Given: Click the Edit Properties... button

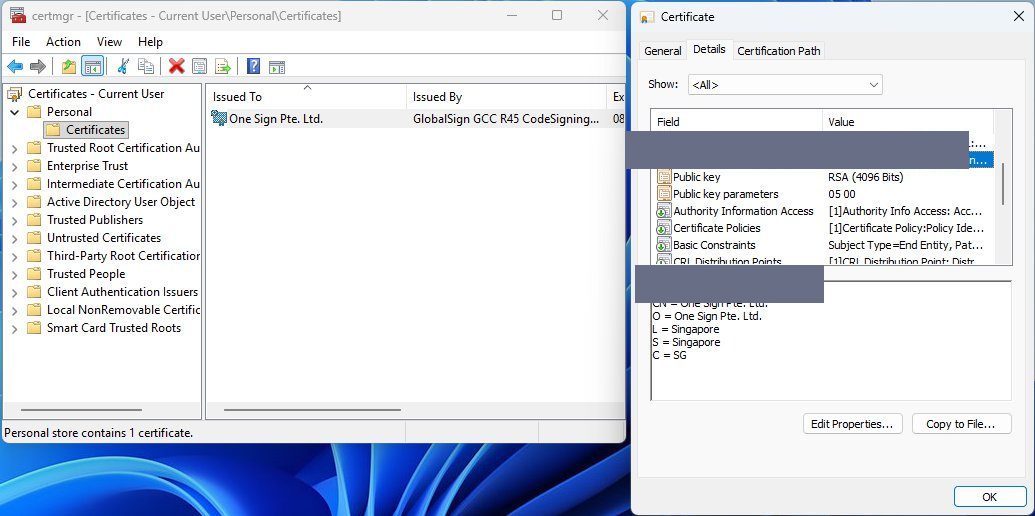Looking at the screenshot, I should pyautogui.click(x=853, y=424).
